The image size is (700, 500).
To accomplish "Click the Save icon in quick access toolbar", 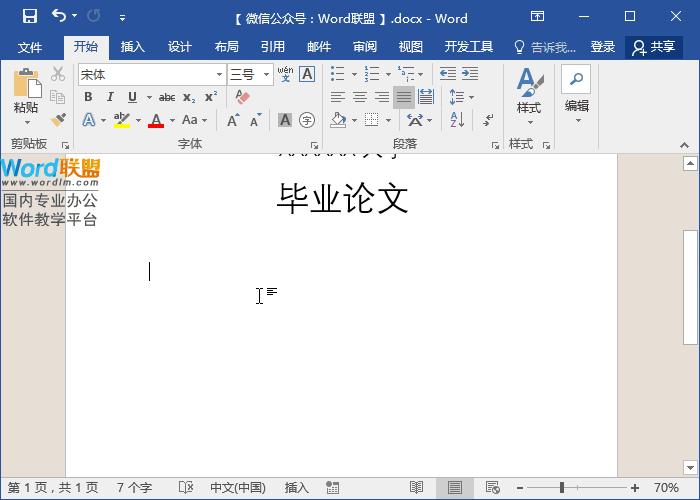I will [x=30, y=17].
